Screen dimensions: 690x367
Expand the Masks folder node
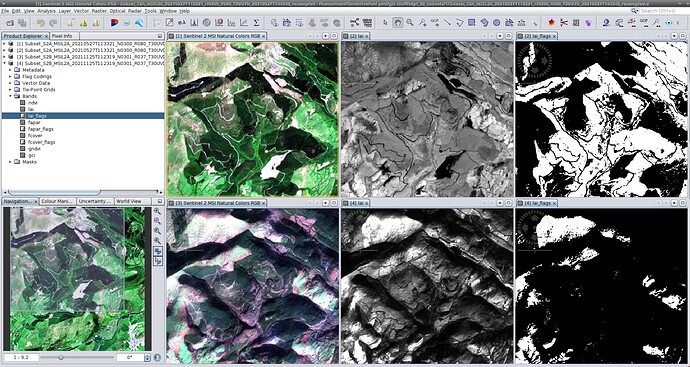(x=11, y=162)
